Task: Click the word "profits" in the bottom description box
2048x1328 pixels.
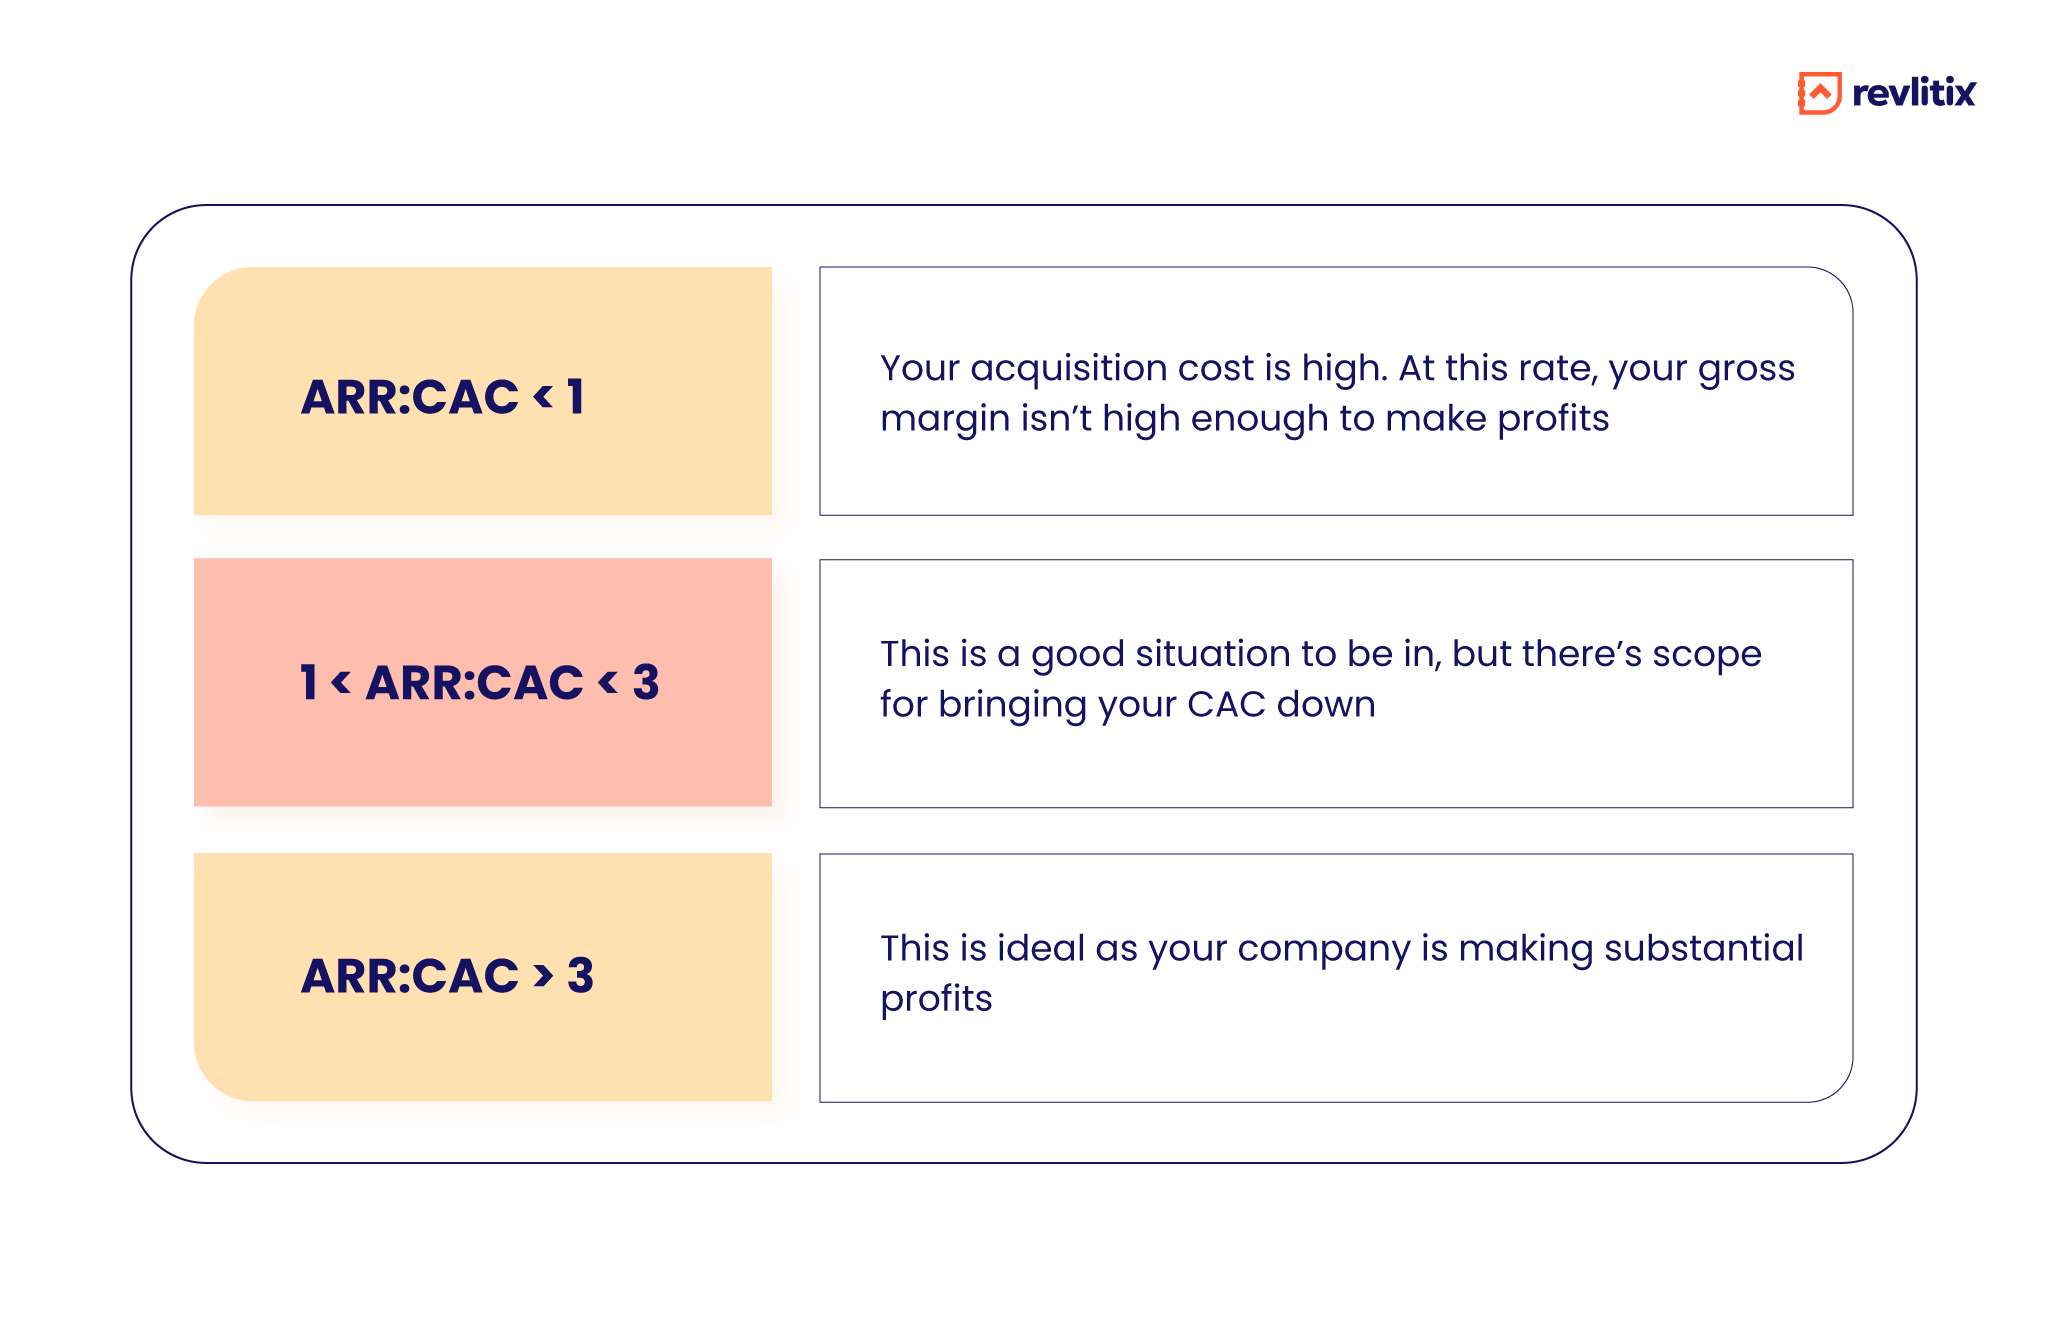Action: 936,998
